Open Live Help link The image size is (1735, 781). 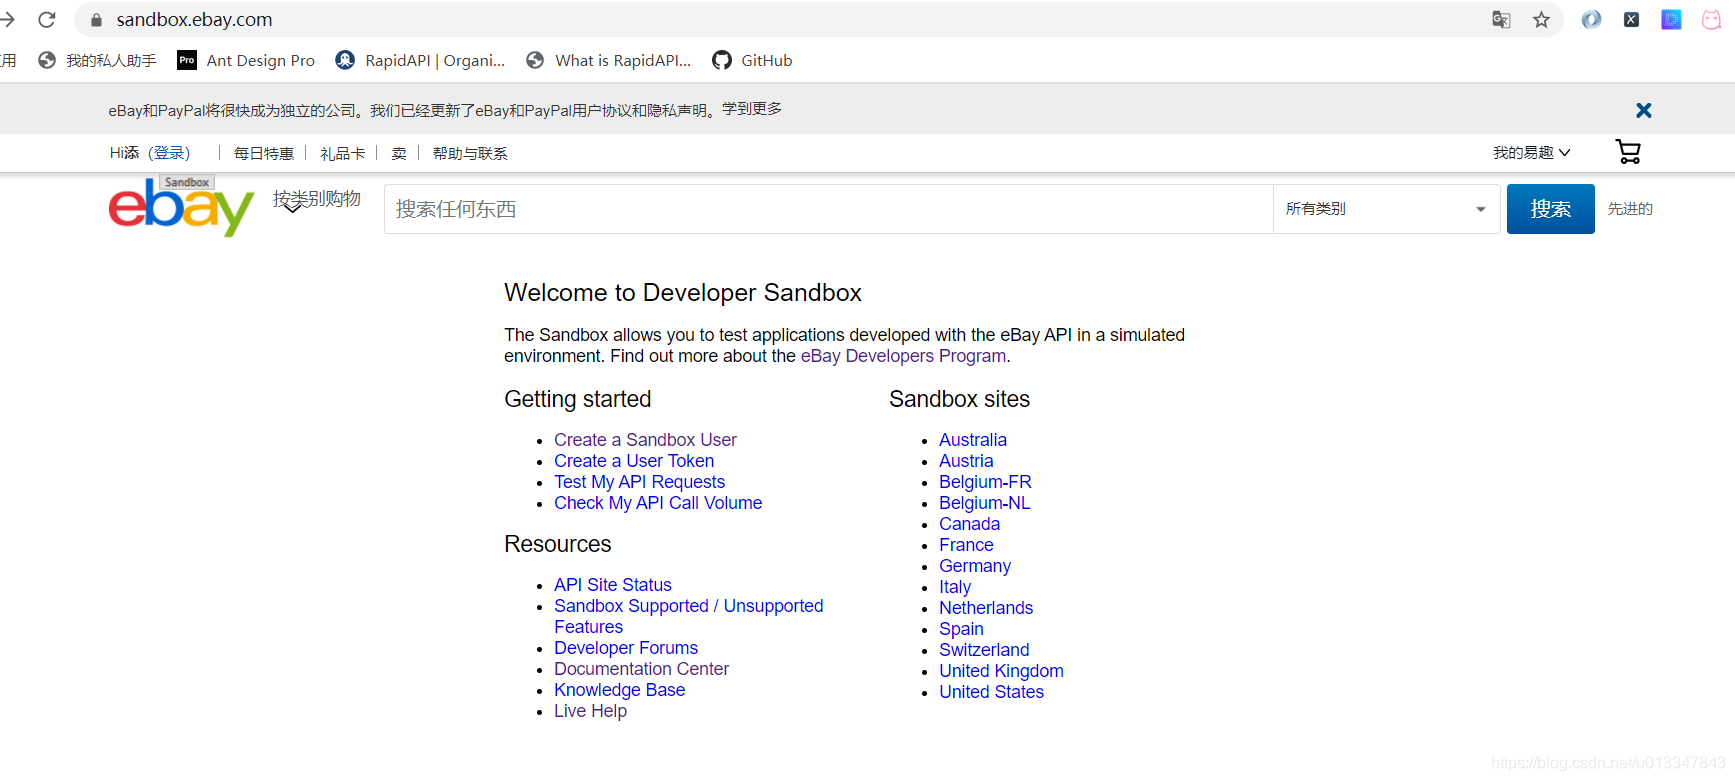click(590, 711)
